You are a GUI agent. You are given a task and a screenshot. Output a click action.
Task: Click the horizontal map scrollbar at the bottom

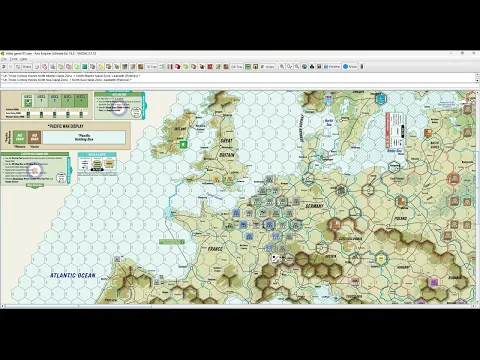237,306
